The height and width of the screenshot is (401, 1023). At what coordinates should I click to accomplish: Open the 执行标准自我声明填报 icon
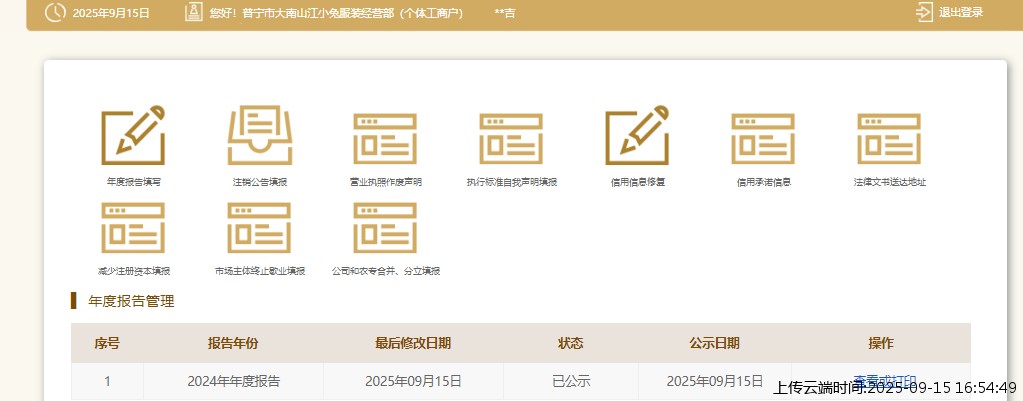511,139
